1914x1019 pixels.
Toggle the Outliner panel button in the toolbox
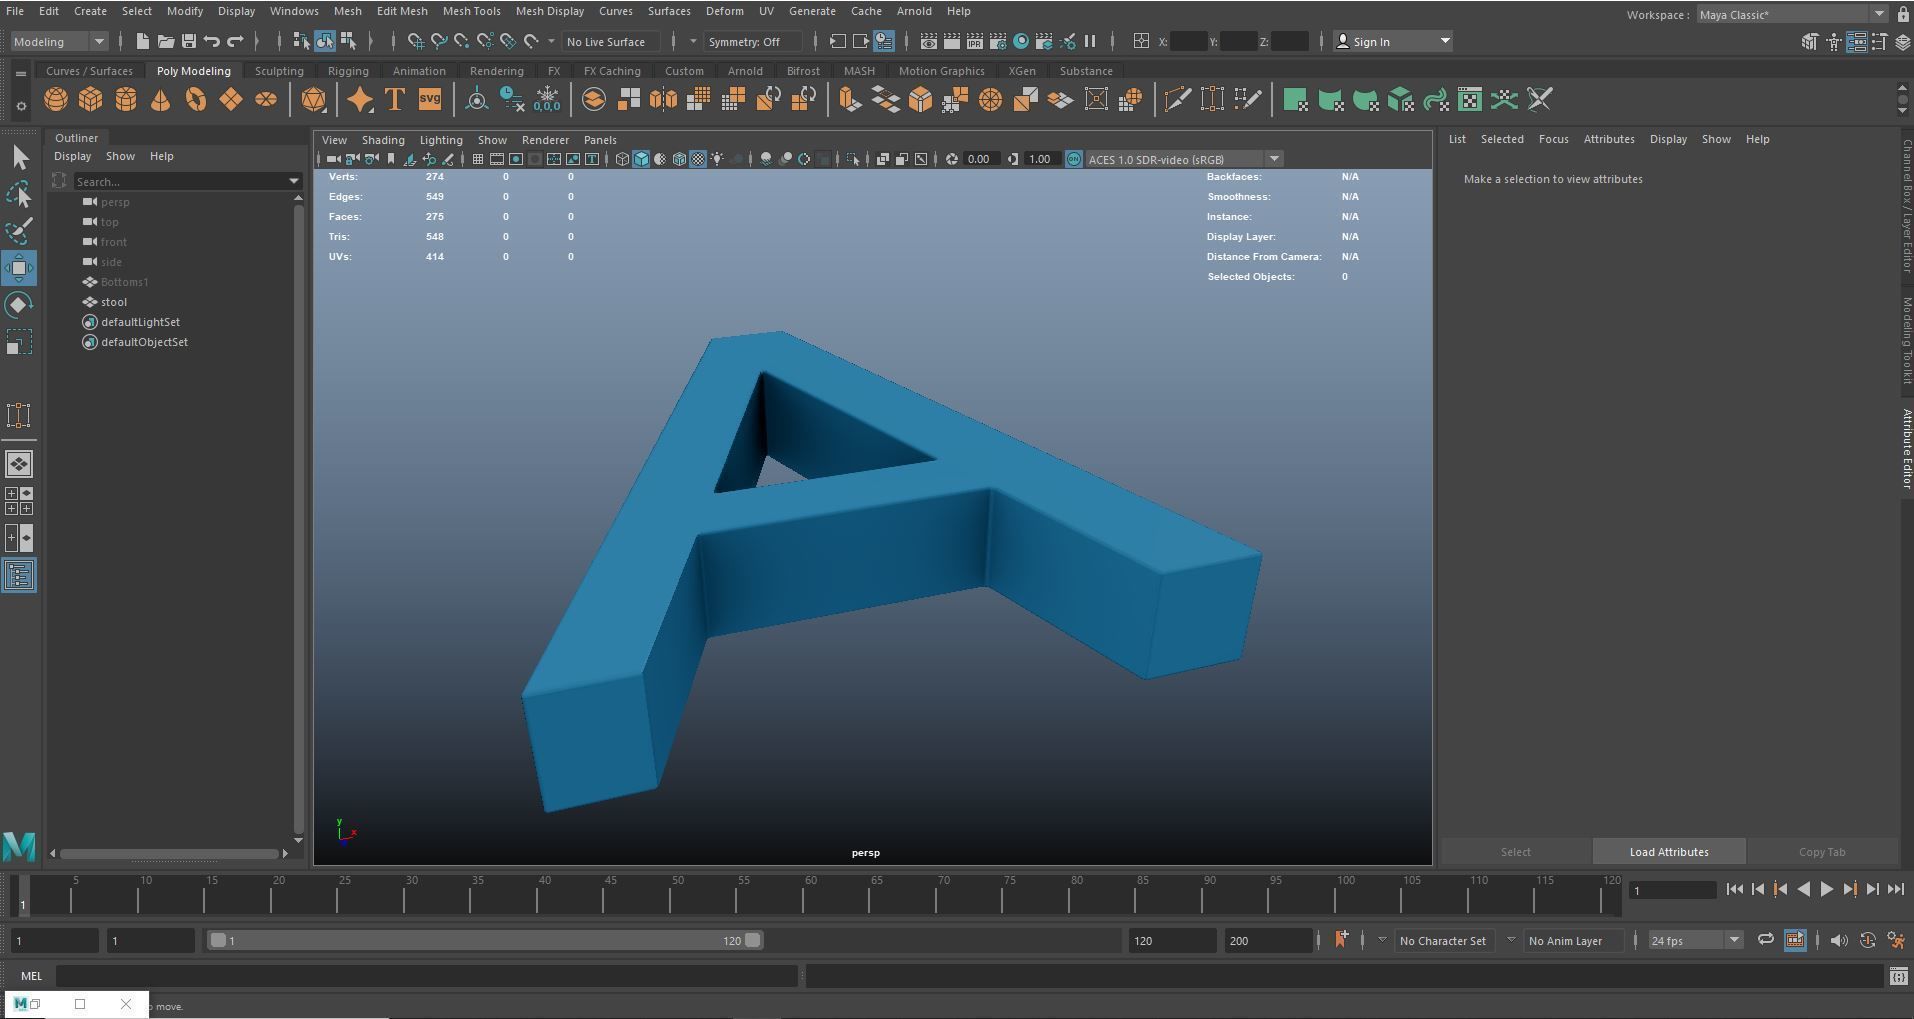pyautogui.click(x=19, y=575)
